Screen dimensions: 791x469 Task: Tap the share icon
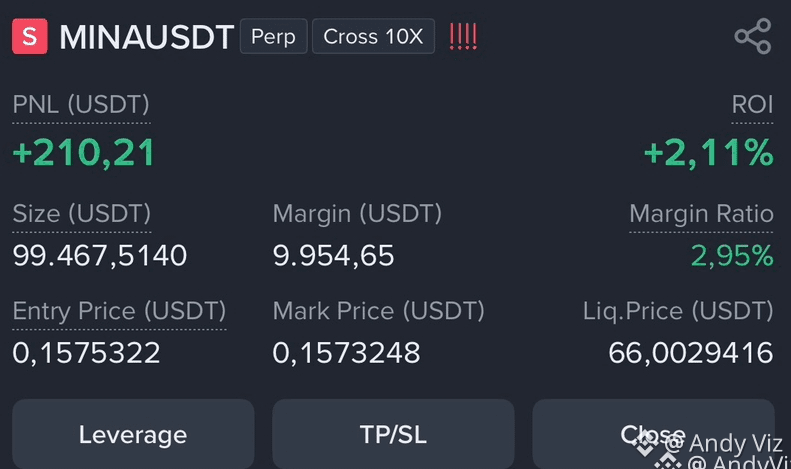point(753,36)
